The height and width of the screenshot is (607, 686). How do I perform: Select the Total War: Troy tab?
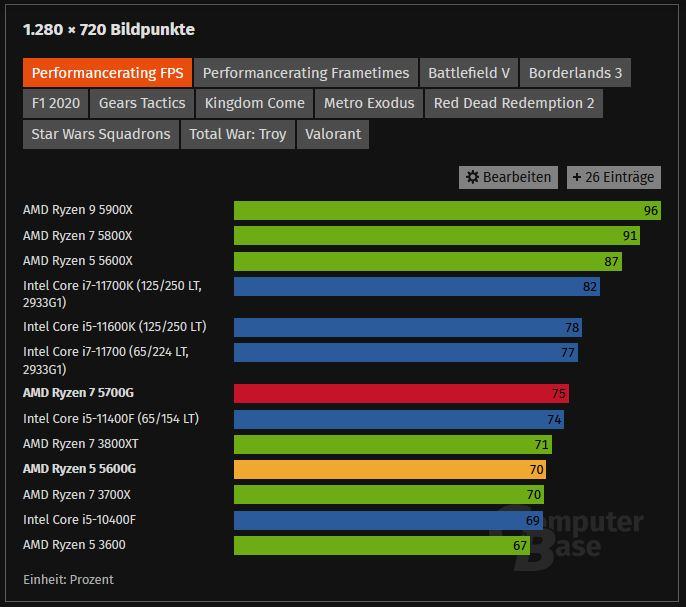(x=238, y=134)
